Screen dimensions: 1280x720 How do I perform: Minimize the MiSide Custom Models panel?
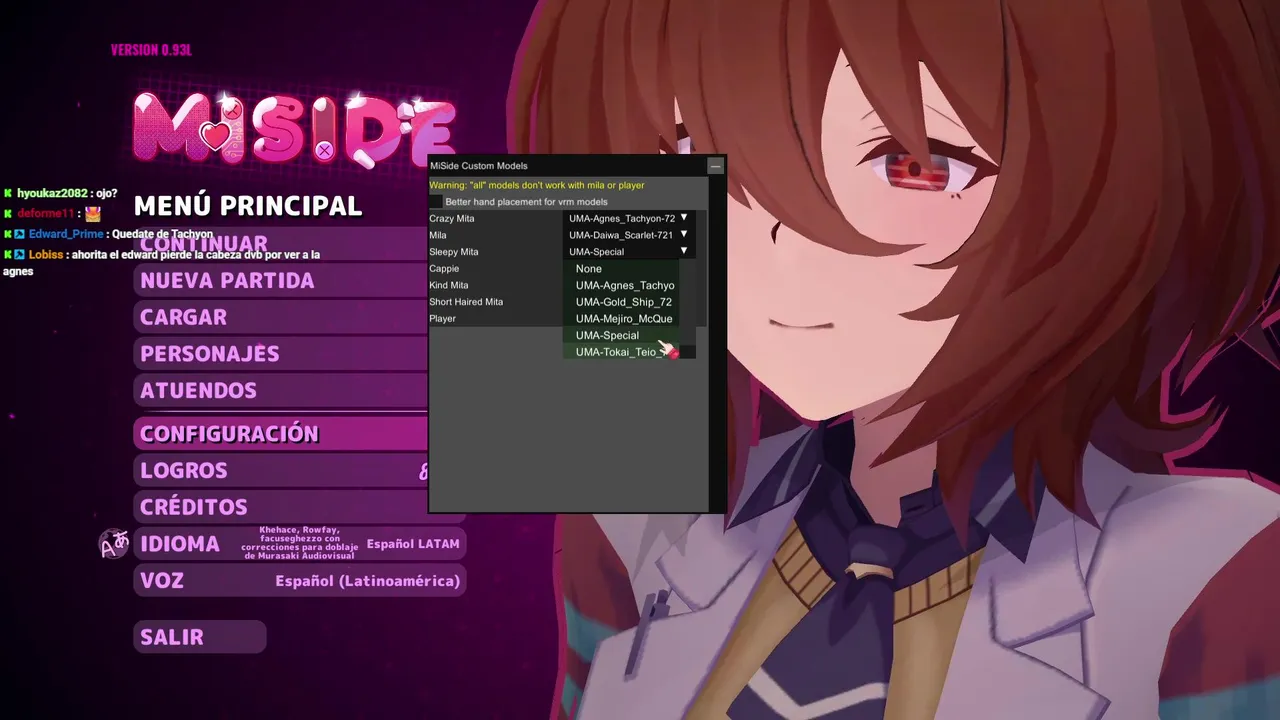pos(715,166)
